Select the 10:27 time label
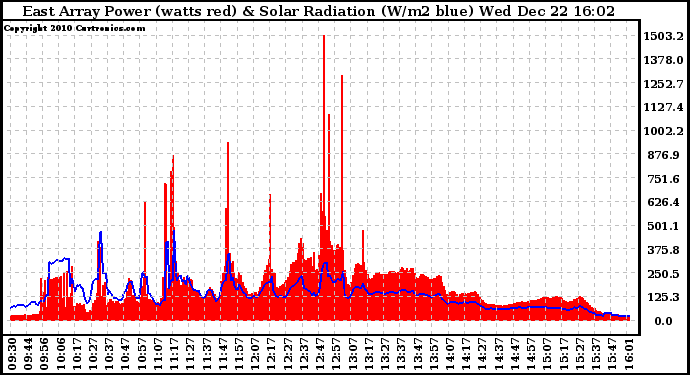The image size is (690, 375). click(x=93, y=354)
